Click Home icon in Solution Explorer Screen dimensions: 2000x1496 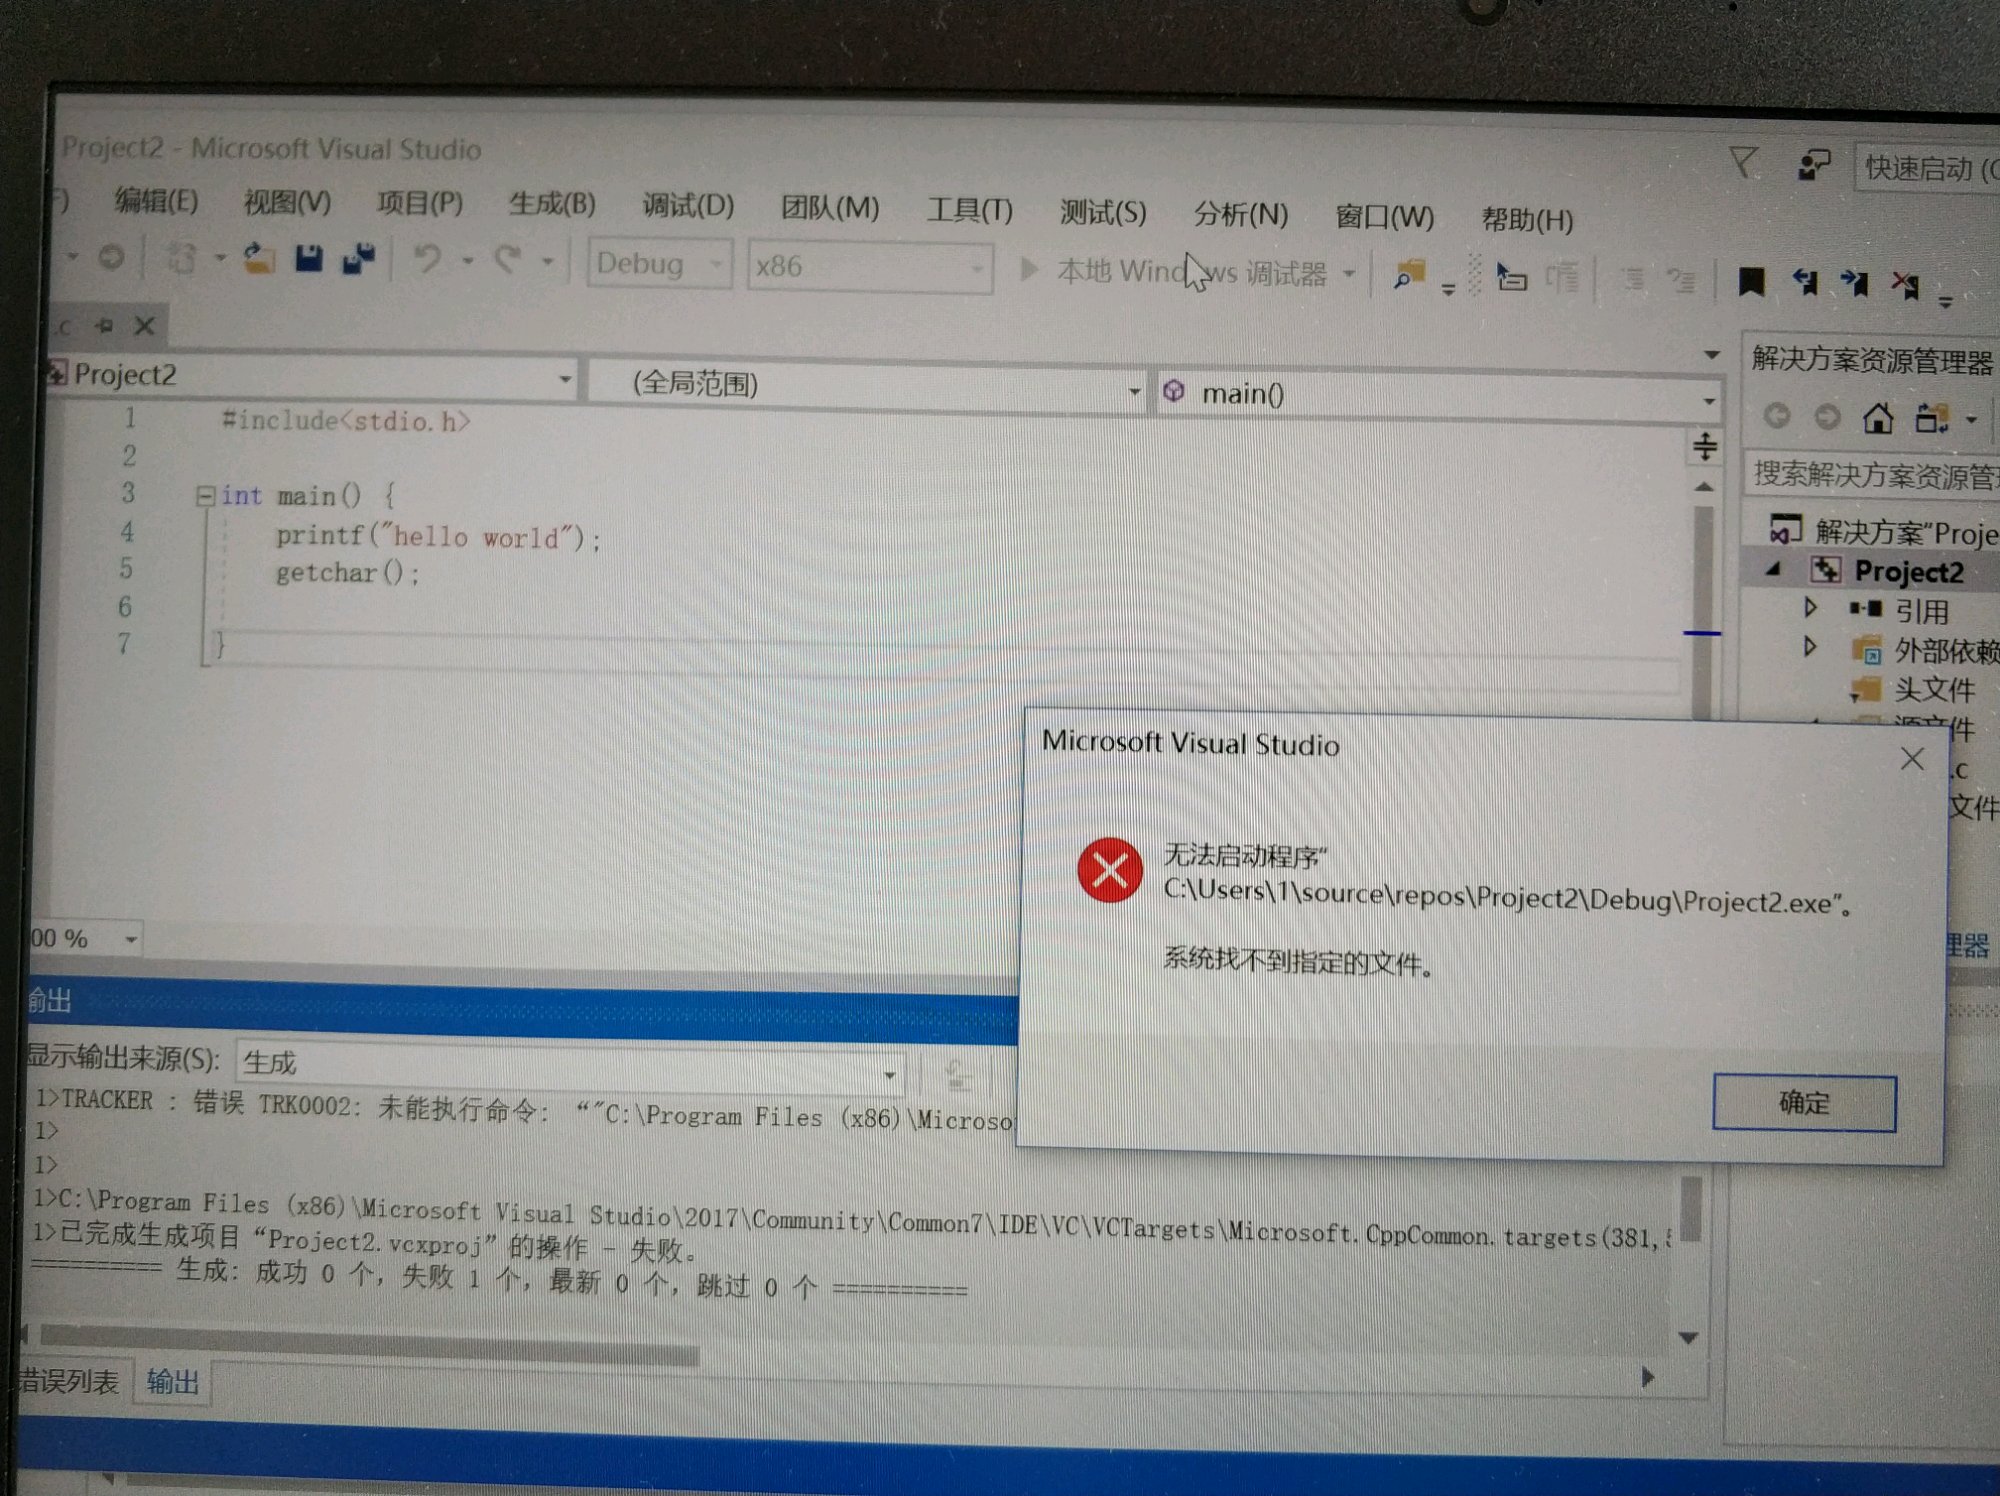(1878, 418)
